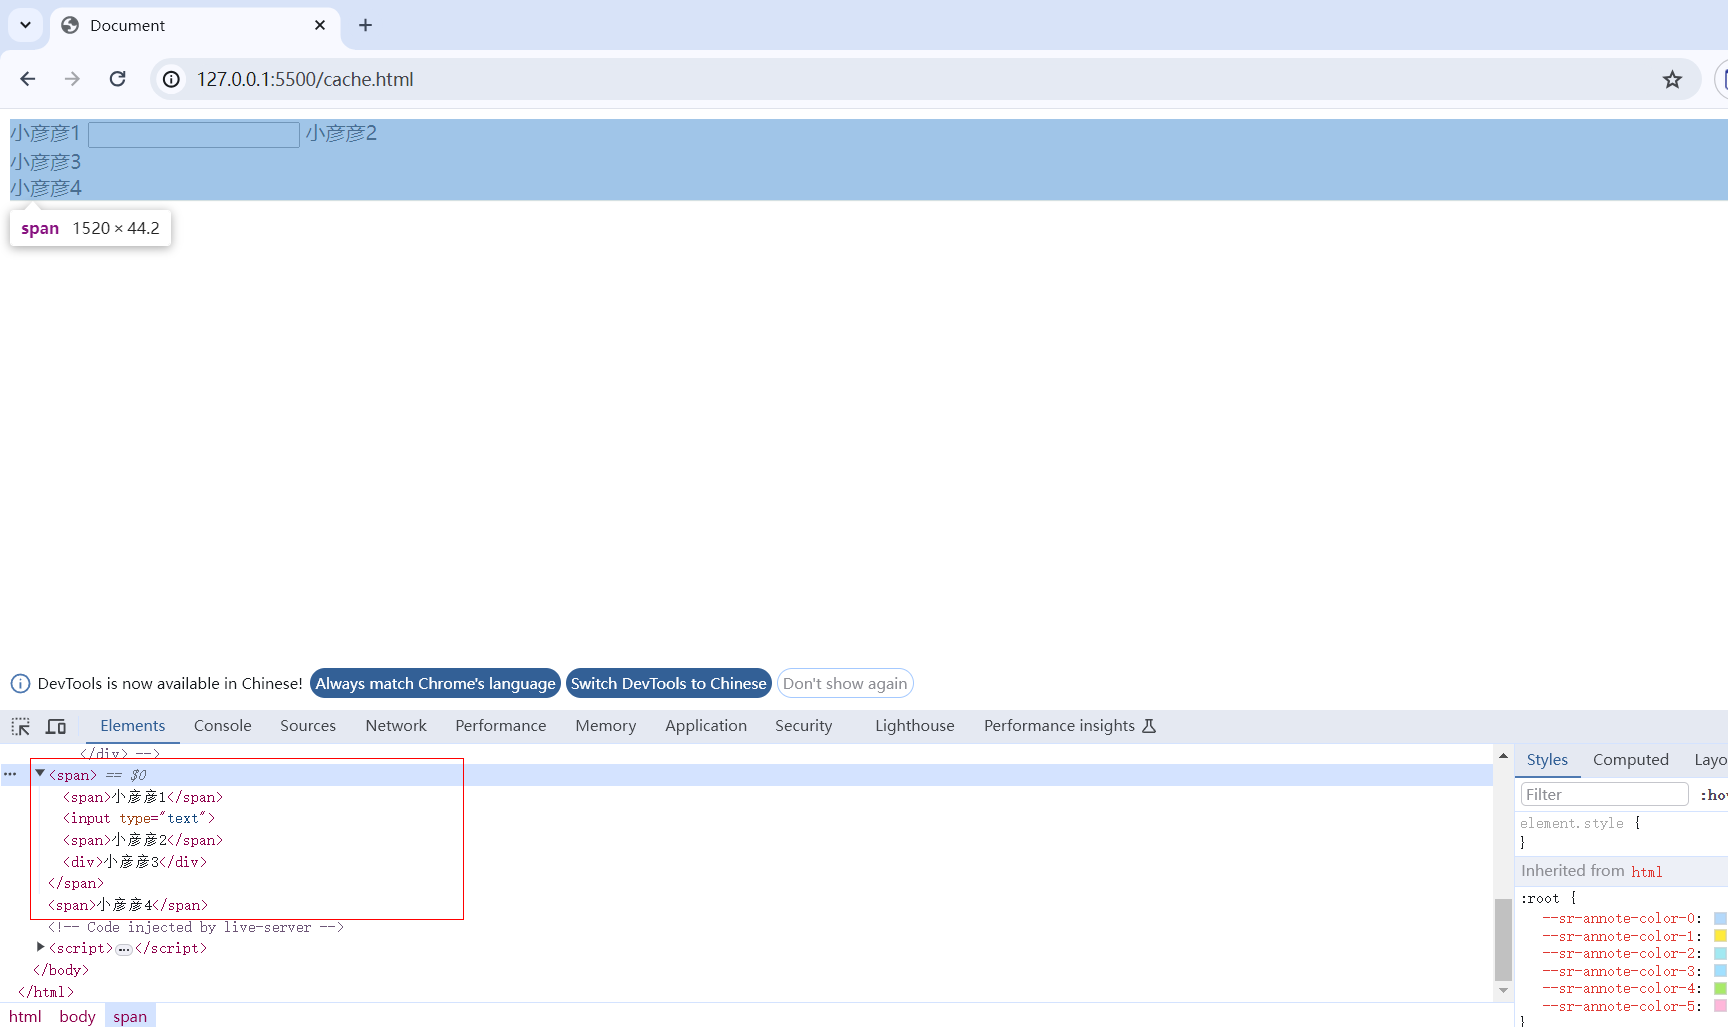Select the closing html tag node
This screenshot has height=1027, width=1728.
point(46,992)
